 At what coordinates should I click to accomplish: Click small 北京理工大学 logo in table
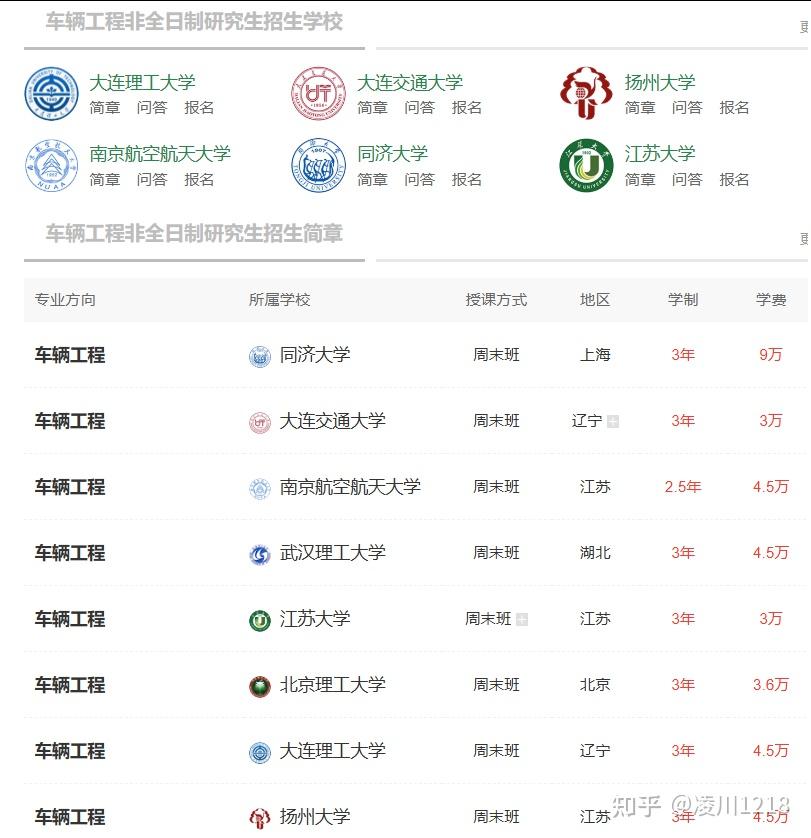(260, 687)
